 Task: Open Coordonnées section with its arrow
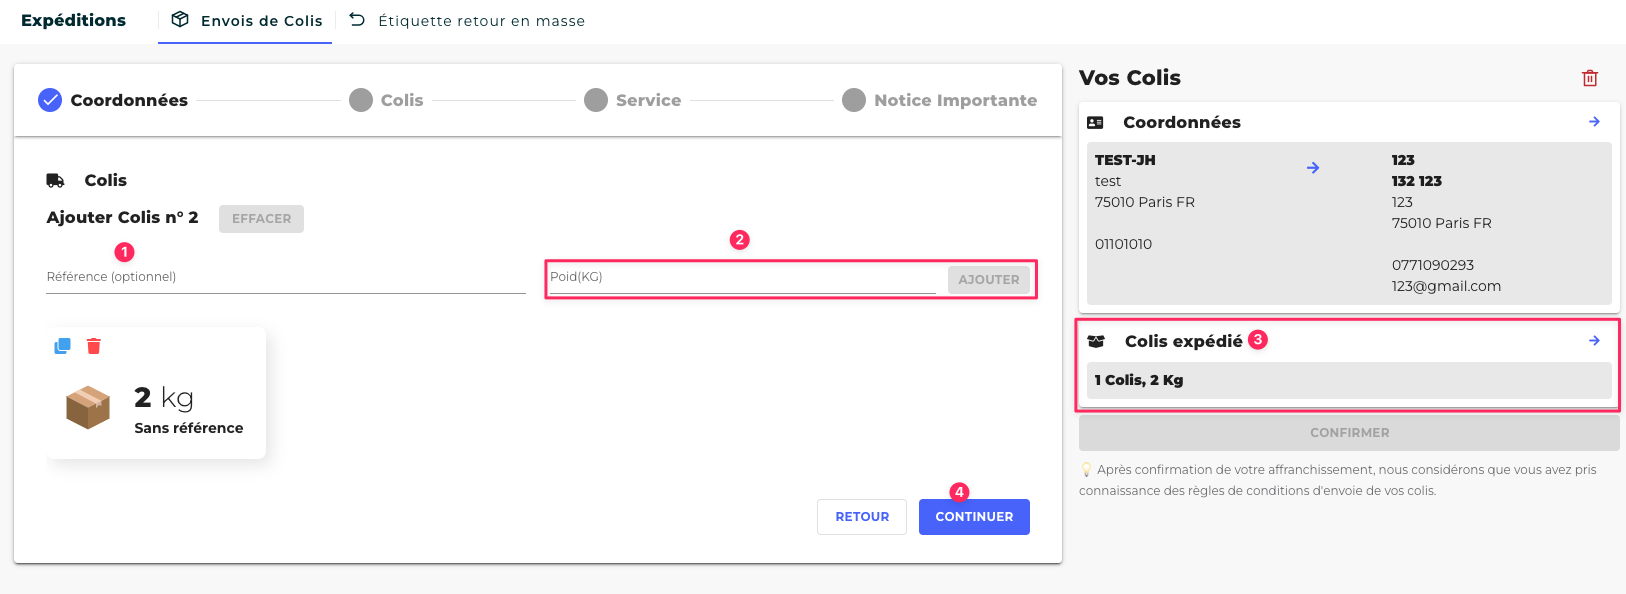[x=1594, y=122]
